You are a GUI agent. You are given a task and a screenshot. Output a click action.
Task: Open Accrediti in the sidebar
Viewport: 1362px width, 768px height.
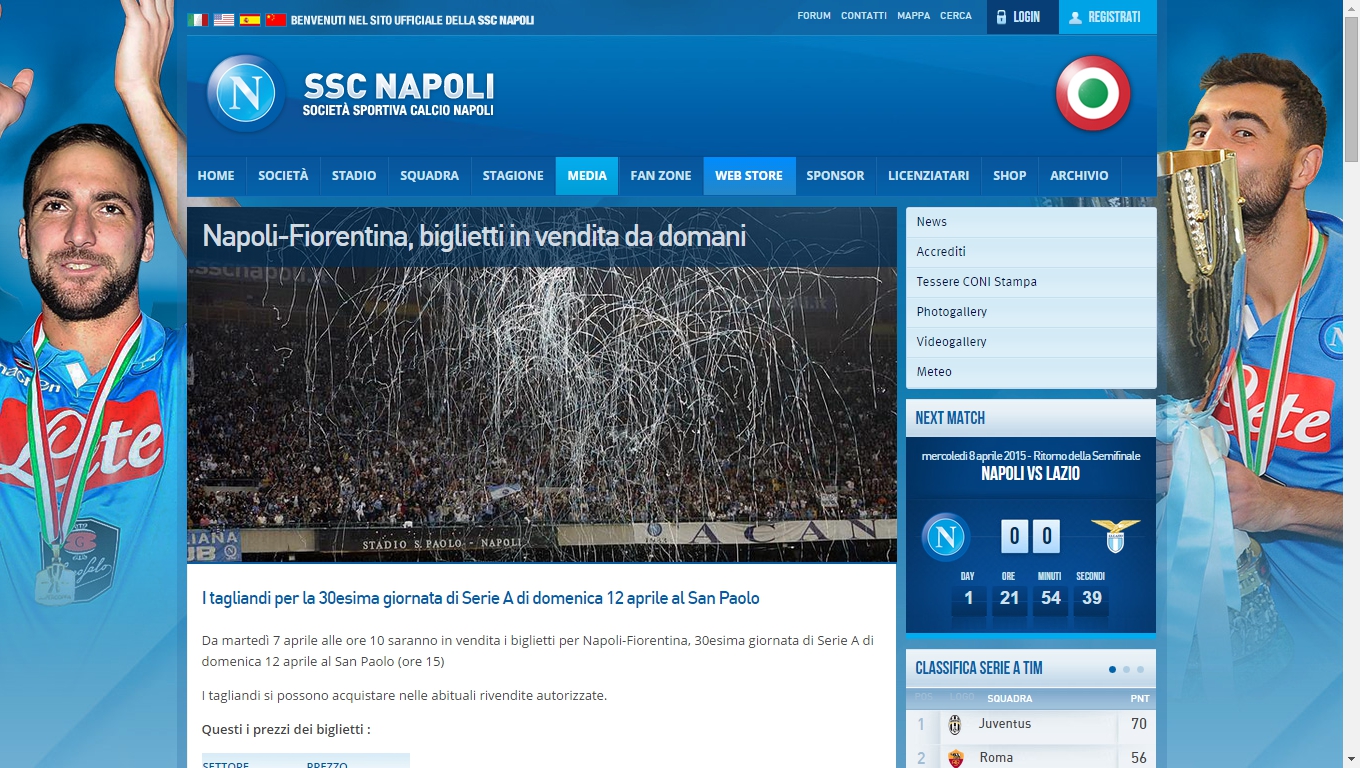[1031, 252]
